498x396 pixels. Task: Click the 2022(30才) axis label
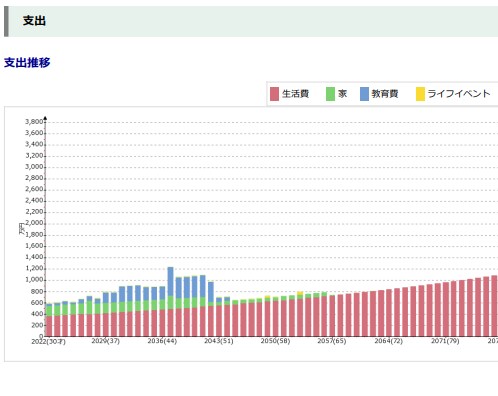pos(48,342)
